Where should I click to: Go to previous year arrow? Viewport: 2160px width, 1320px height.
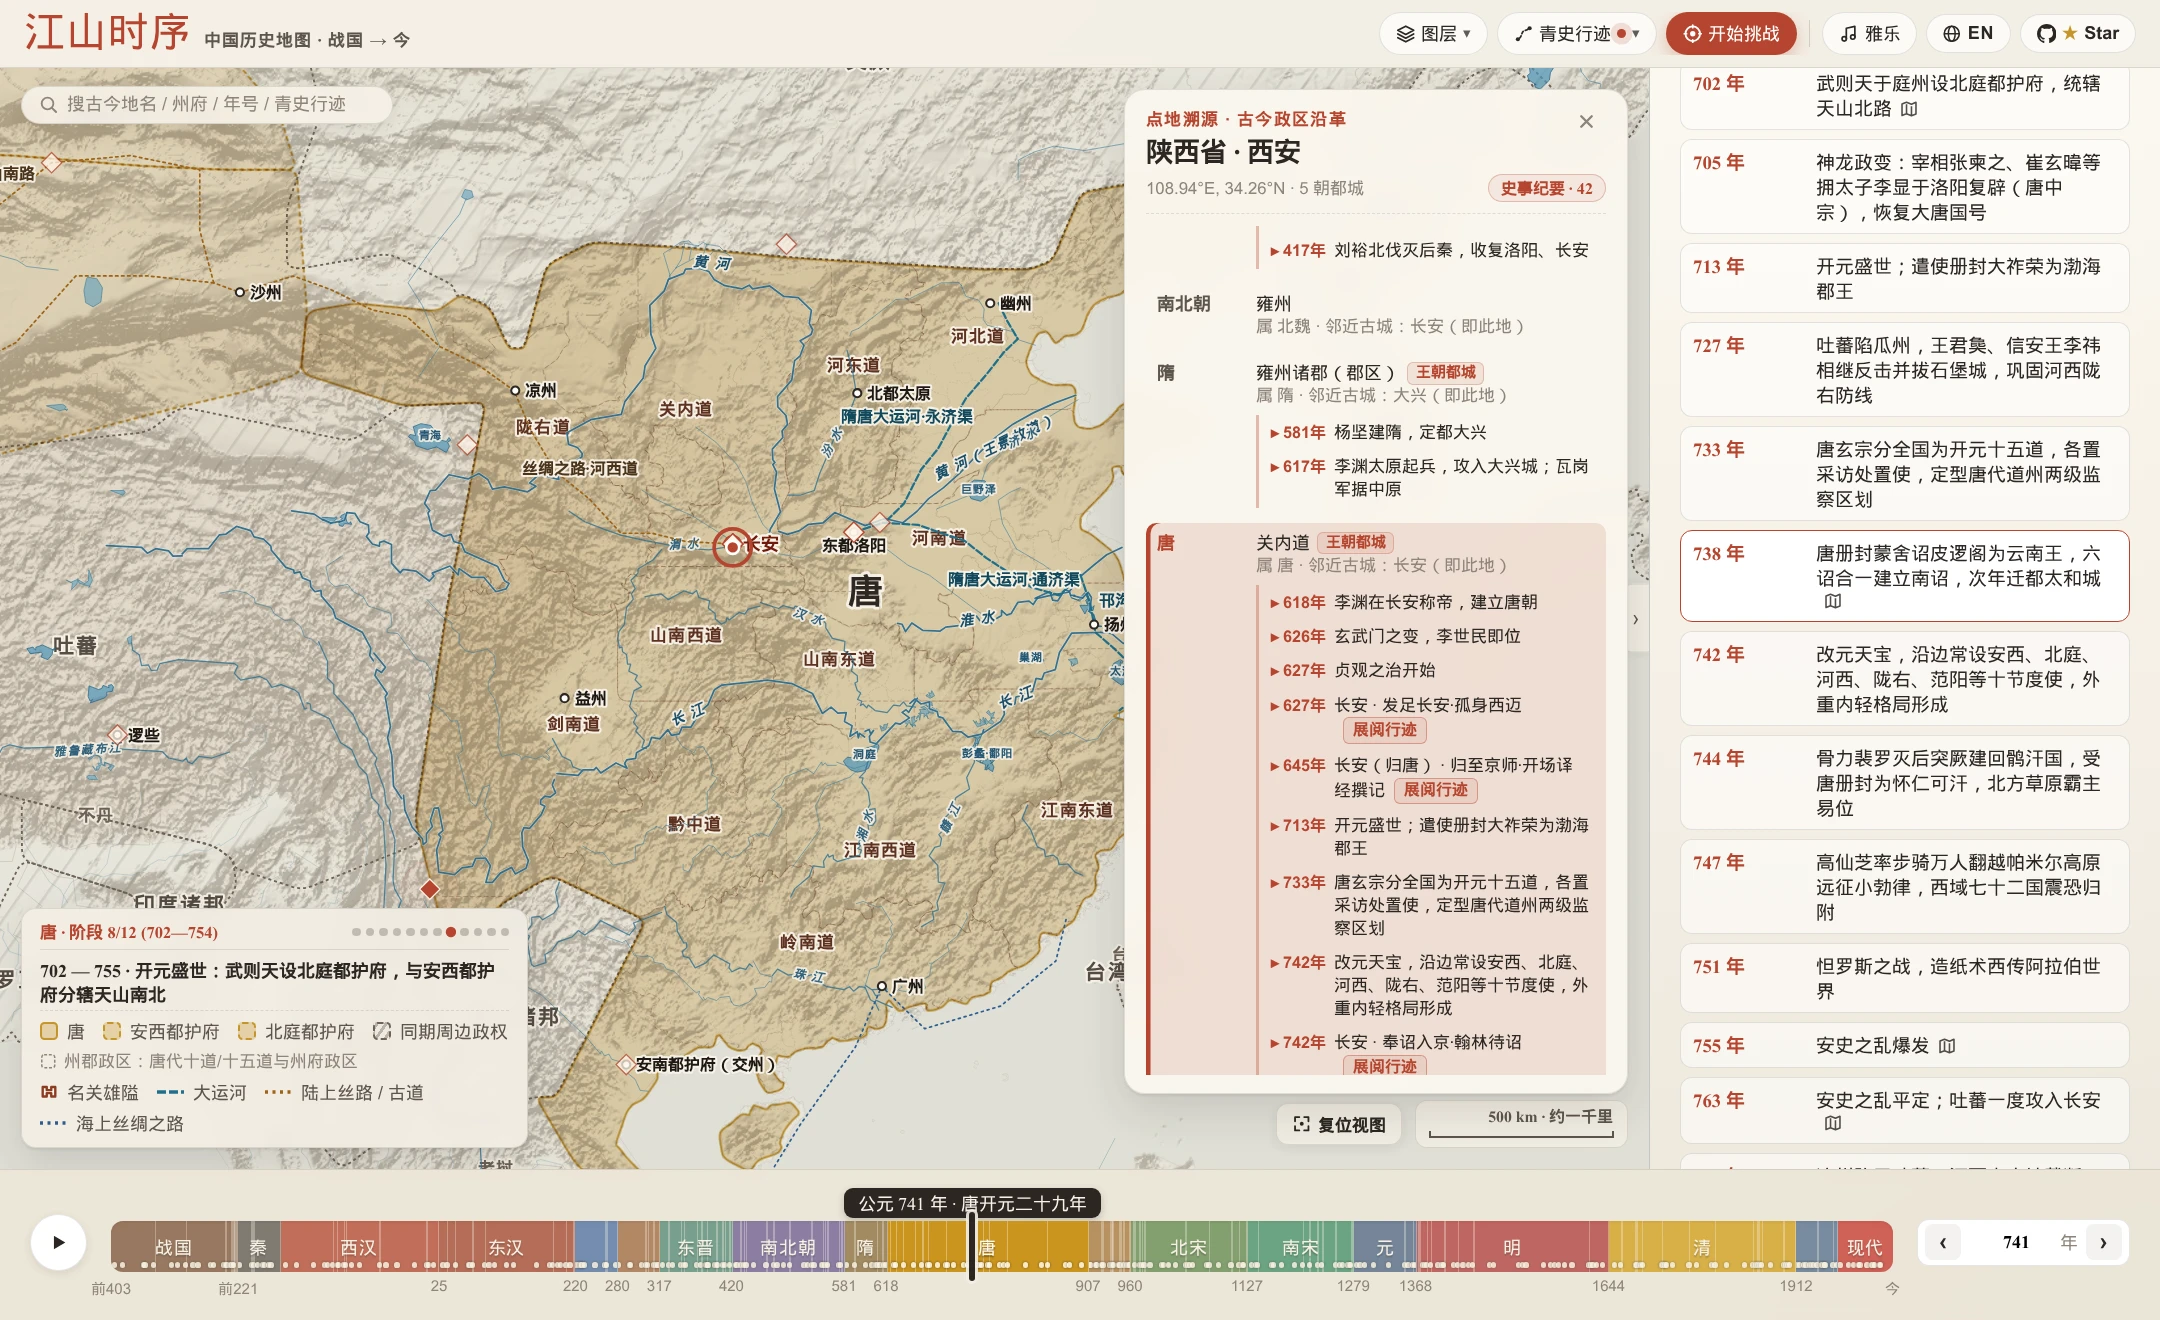[1943, 1243]
